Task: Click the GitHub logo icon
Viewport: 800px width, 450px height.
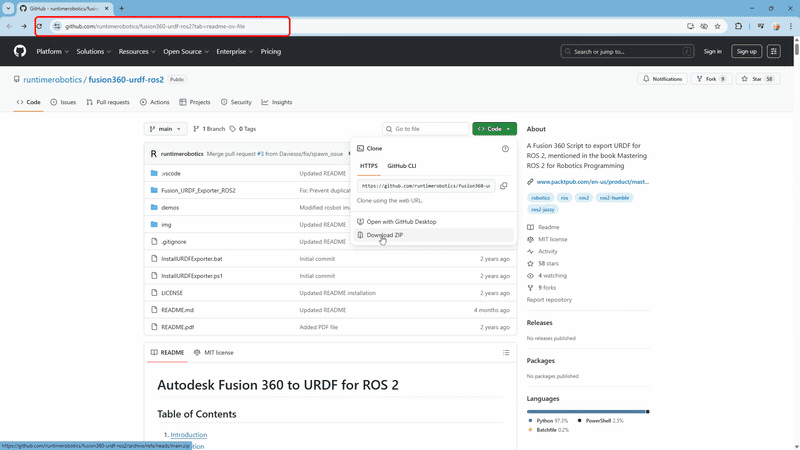Action: [x=20, y=51]
